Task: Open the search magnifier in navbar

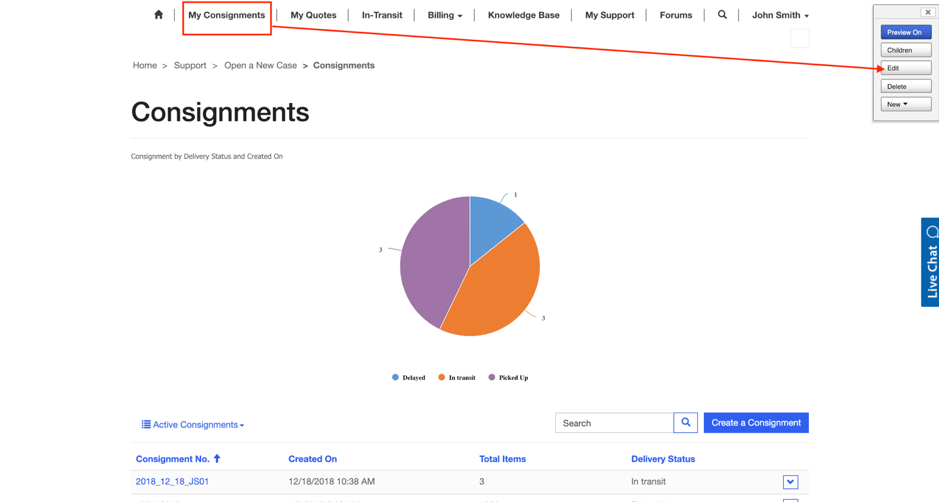Action: coord(722,15)
